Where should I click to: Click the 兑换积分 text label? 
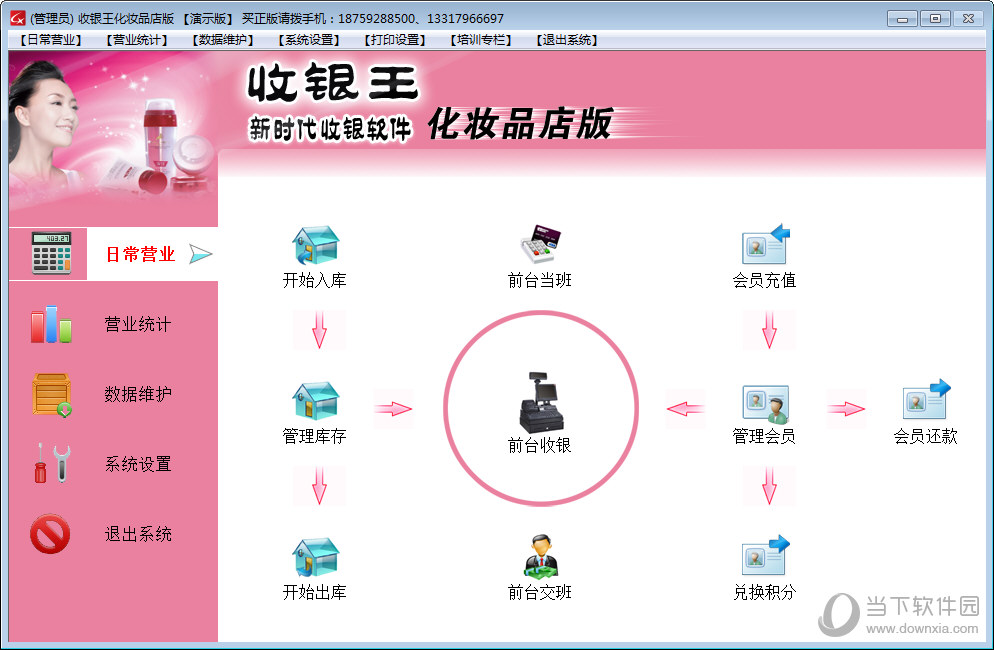(x=765, y=592)
